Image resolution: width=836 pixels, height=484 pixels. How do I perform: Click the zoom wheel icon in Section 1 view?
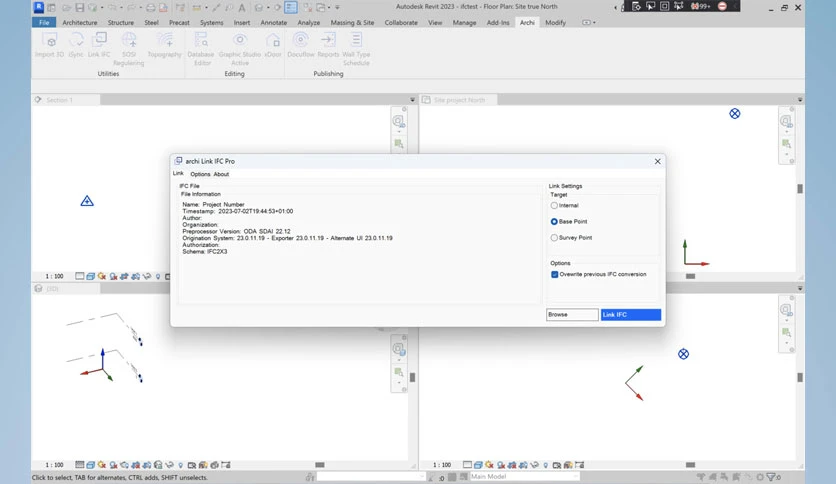pyautogui.click(x=398, y=122)
